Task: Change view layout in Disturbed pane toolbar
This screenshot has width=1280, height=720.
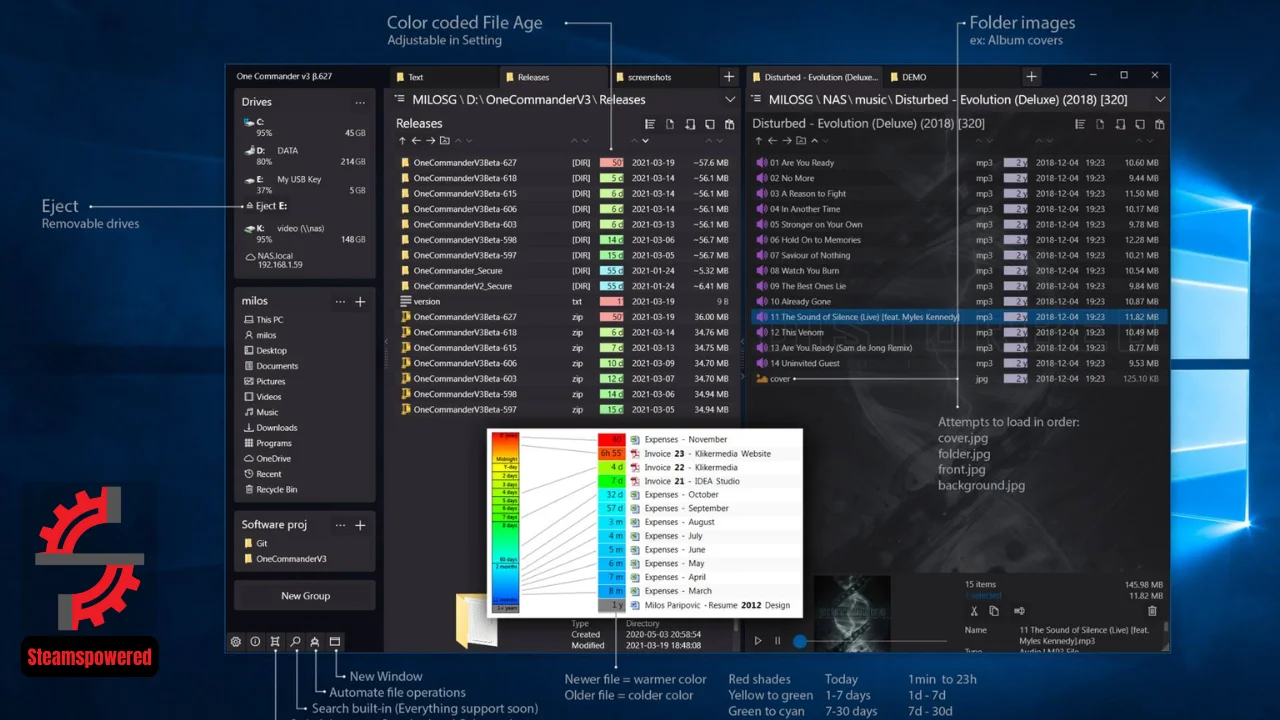Action: point(1080,124)
